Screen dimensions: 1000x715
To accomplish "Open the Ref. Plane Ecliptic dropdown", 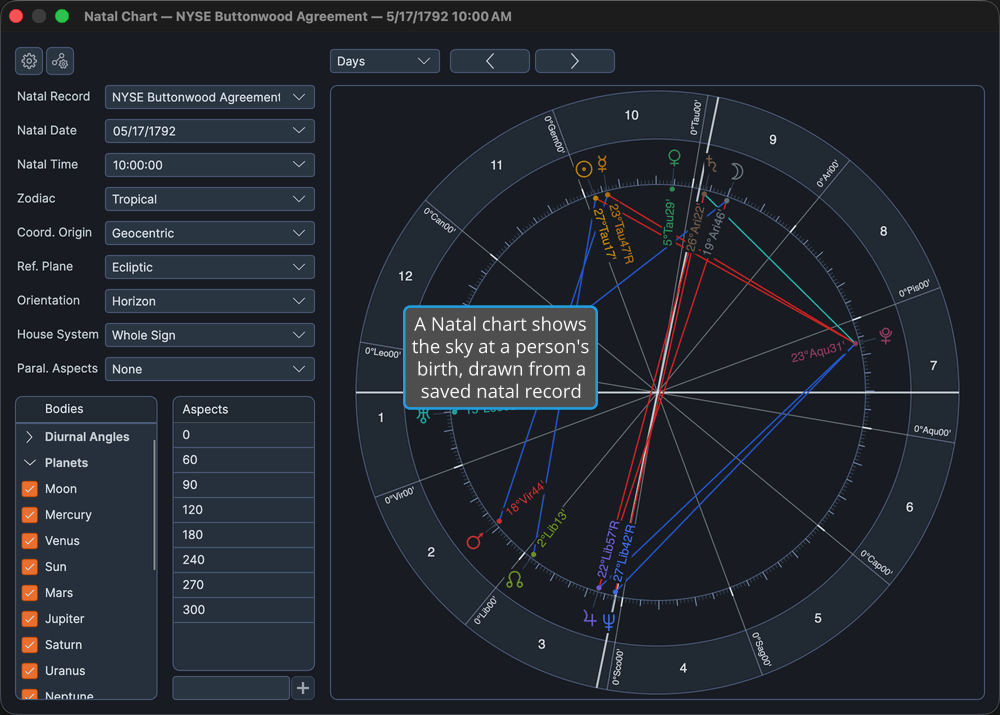I will pyautogui.click(x=210, y=267).
